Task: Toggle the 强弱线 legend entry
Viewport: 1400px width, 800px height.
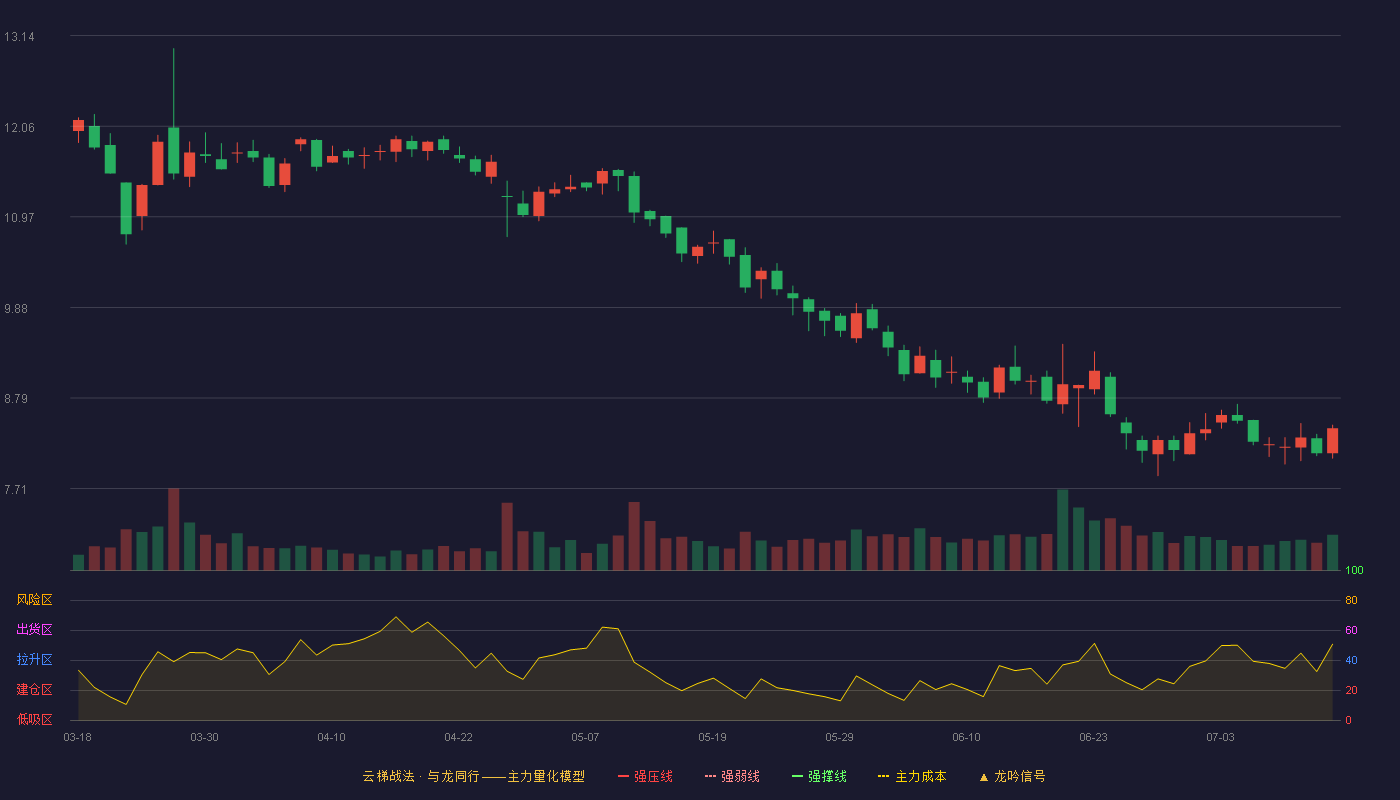Action: click(x=732, y=776)
